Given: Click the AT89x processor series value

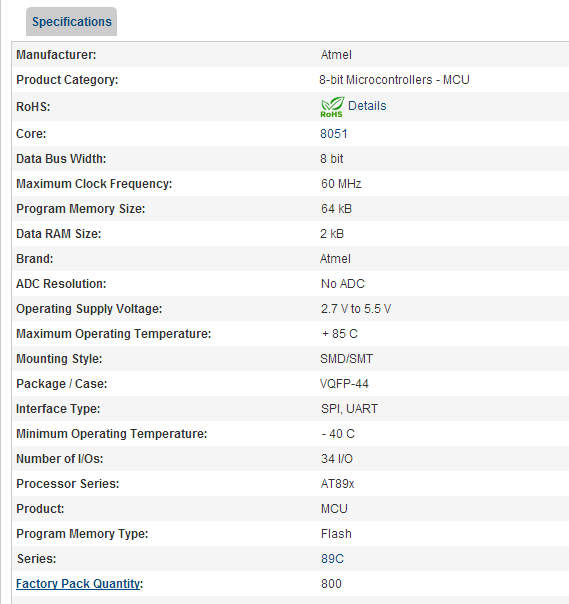Looking at the screenshot, I should coord(337,484).
